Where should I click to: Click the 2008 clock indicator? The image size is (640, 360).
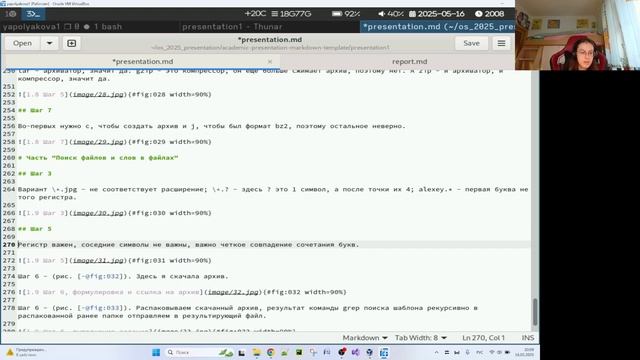coord(489,14)
